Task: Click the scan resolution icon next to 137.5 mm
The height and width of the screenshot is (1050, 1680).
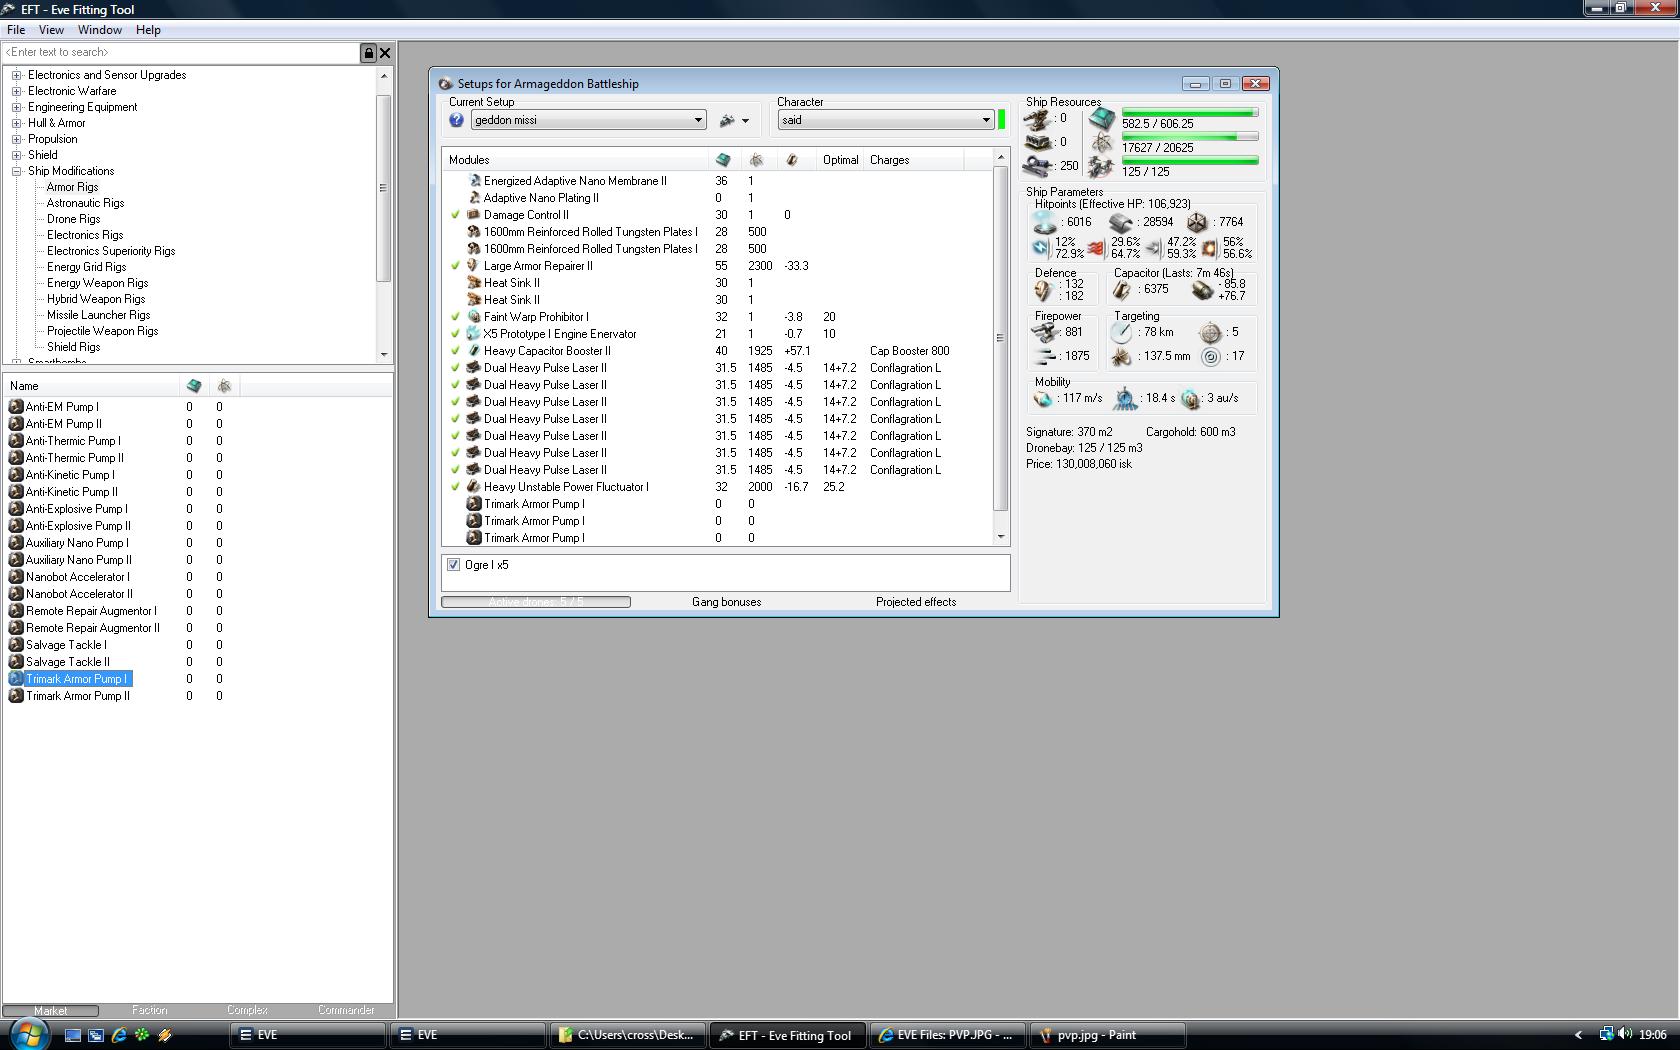Action: click(1122, 356)
